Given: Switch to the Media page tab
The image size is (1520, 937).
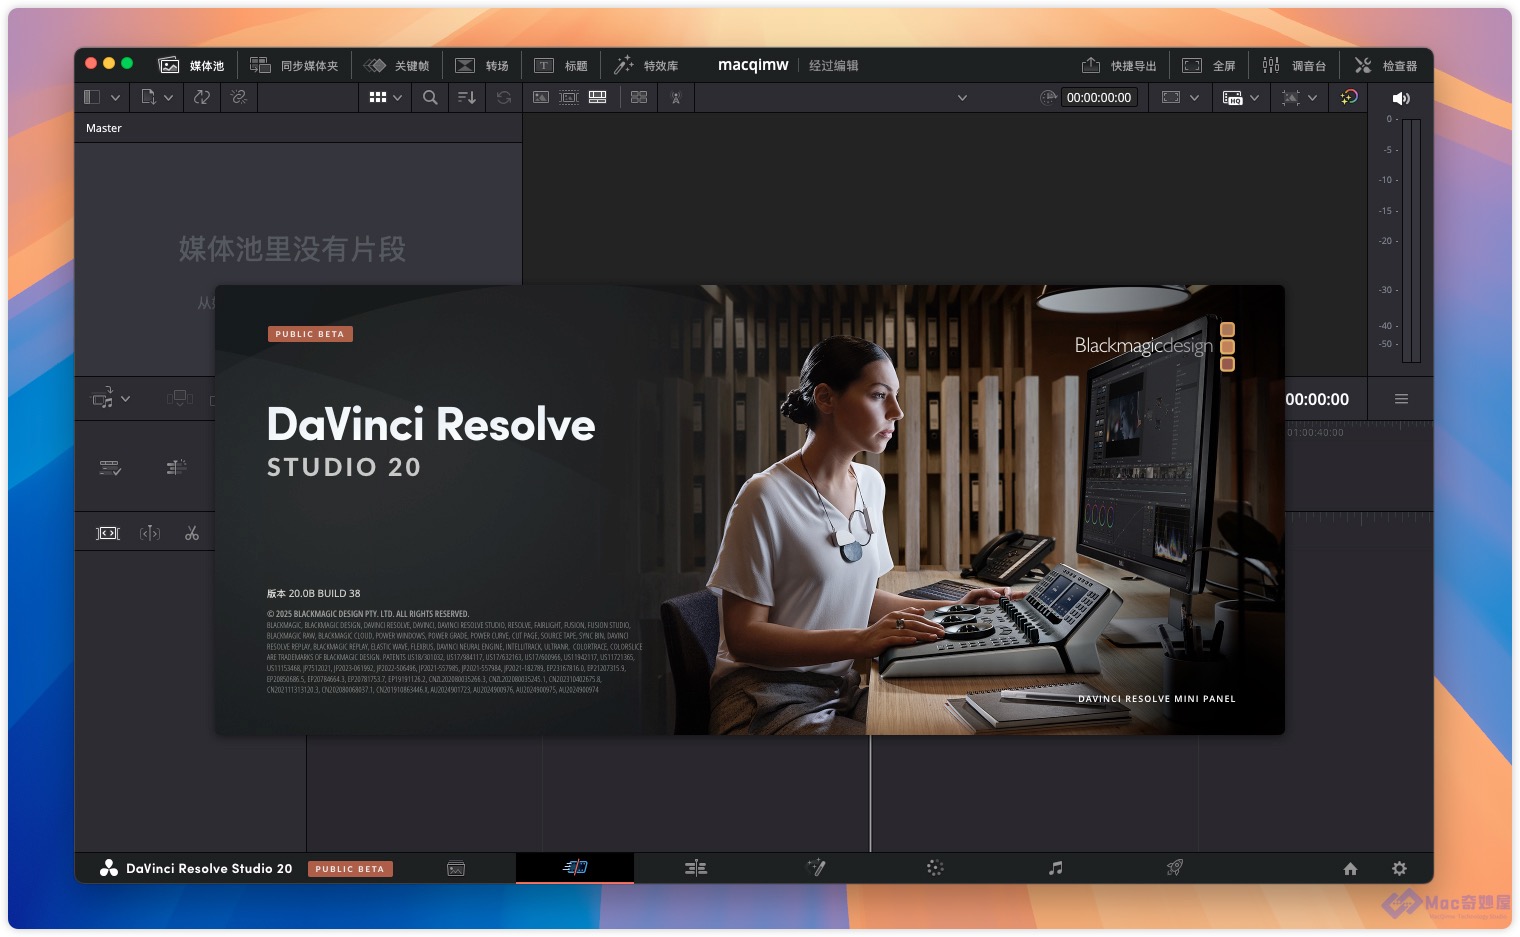Looking at the screenshot, I should [x=456, y=868].
